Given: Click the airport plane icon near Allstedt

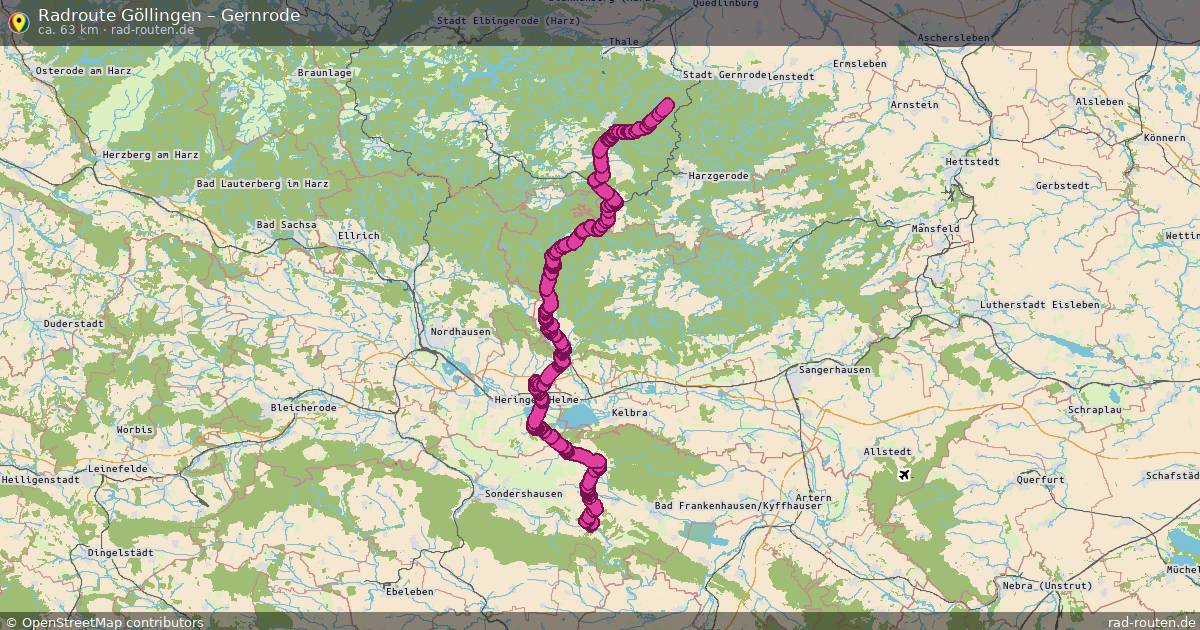Looking at the screenshot, I should point(905,474).
